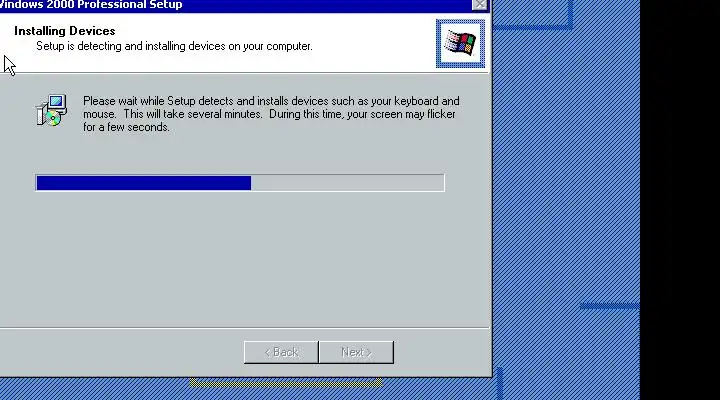Click the black area at the far right
Image resolution: width=720 pixels, height=400 pixels.
pos(680,200)
